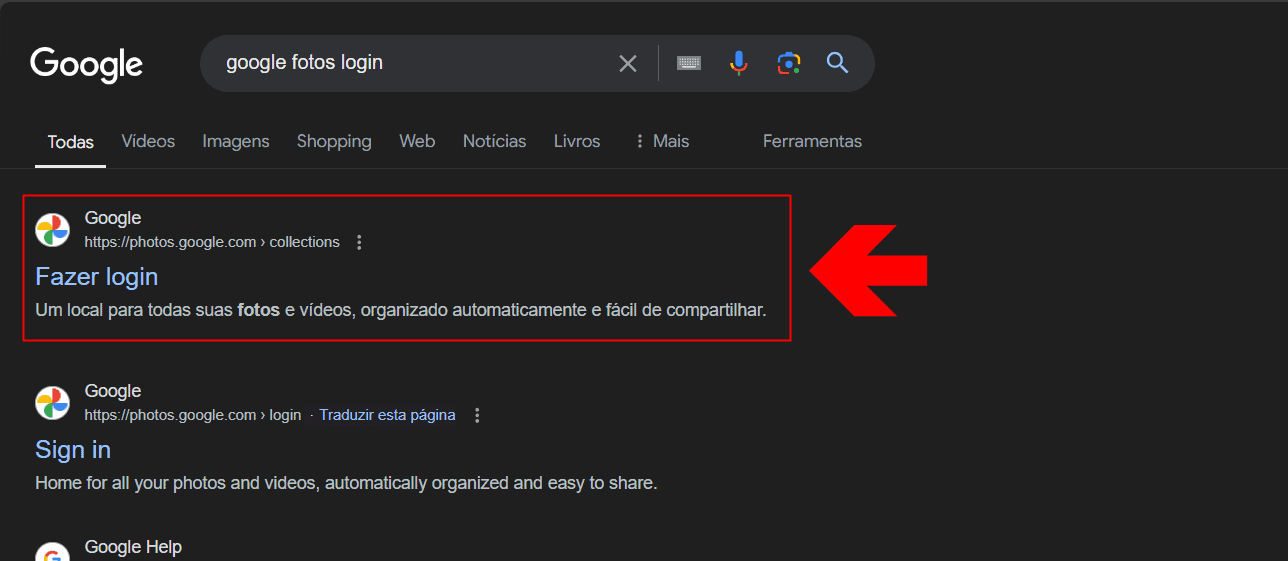Open the Shopping tab

334,141
